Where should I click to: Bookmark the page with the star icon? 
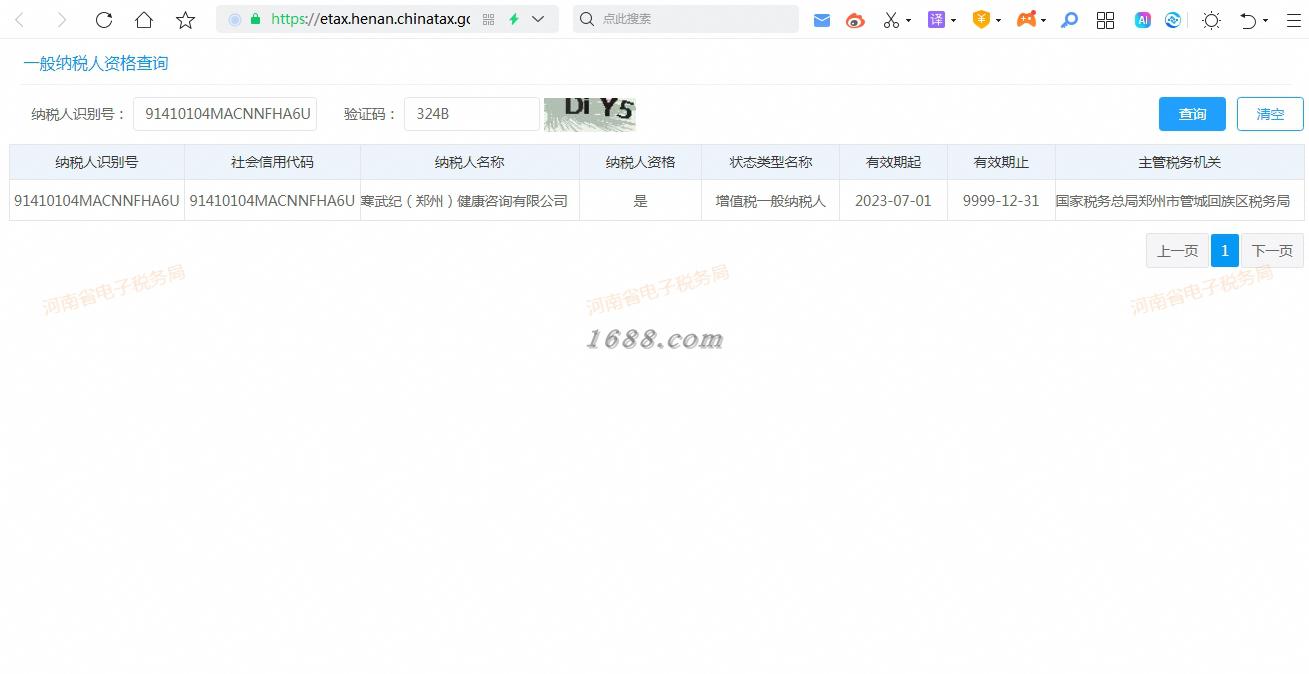185,20
